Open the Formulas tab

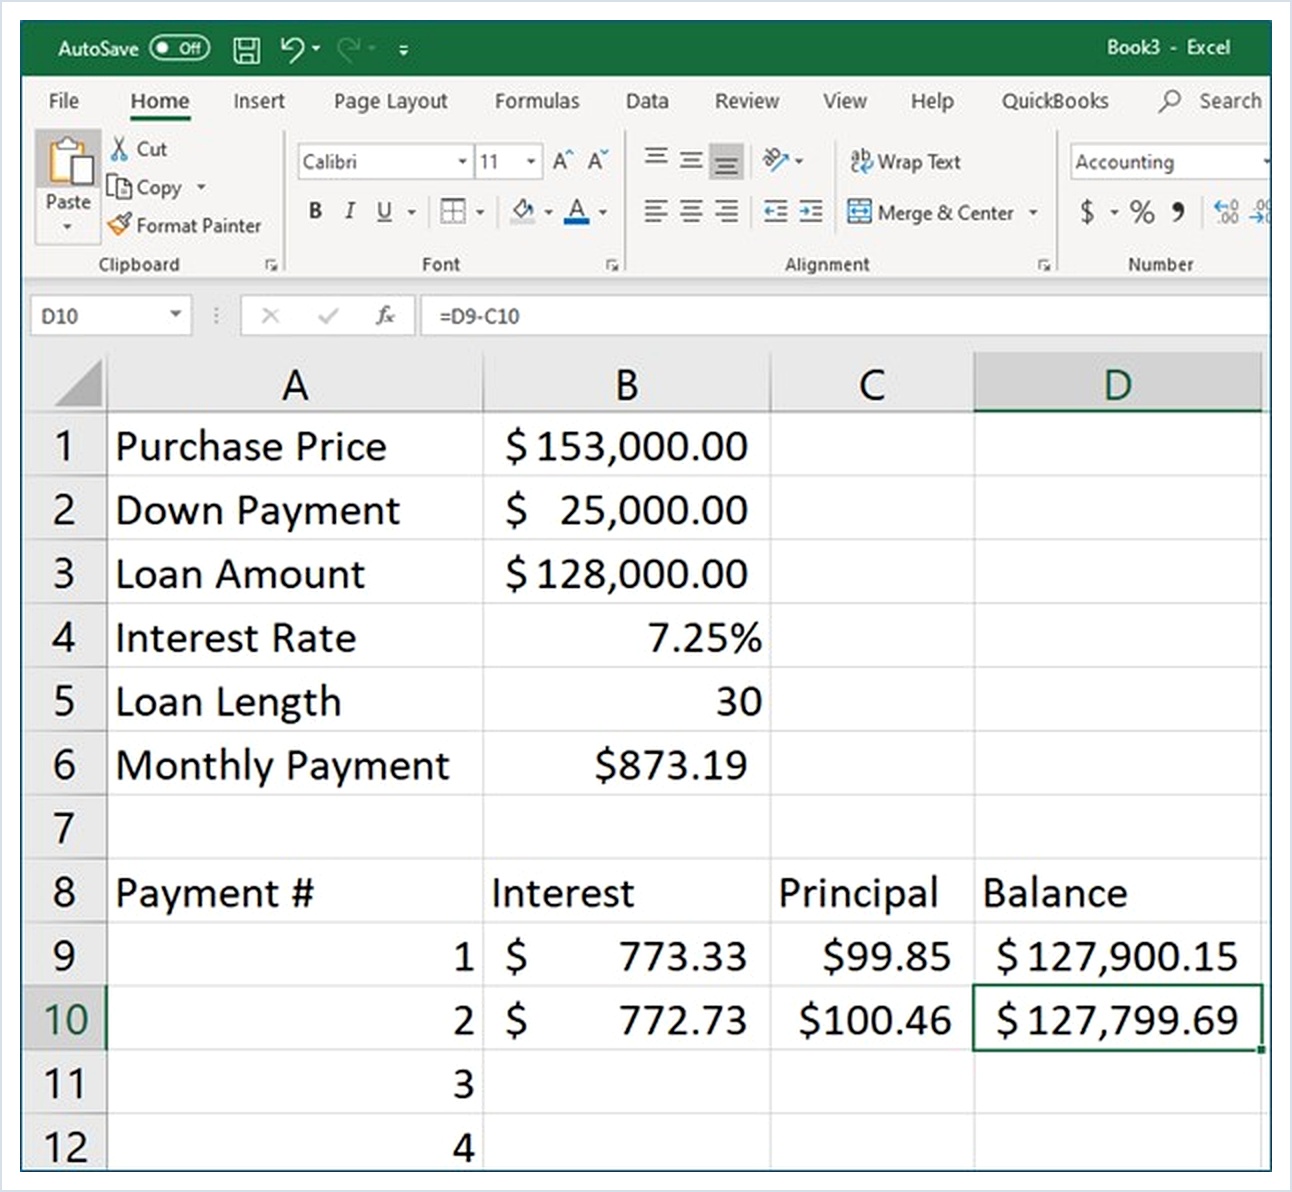[x=537, y=101]
